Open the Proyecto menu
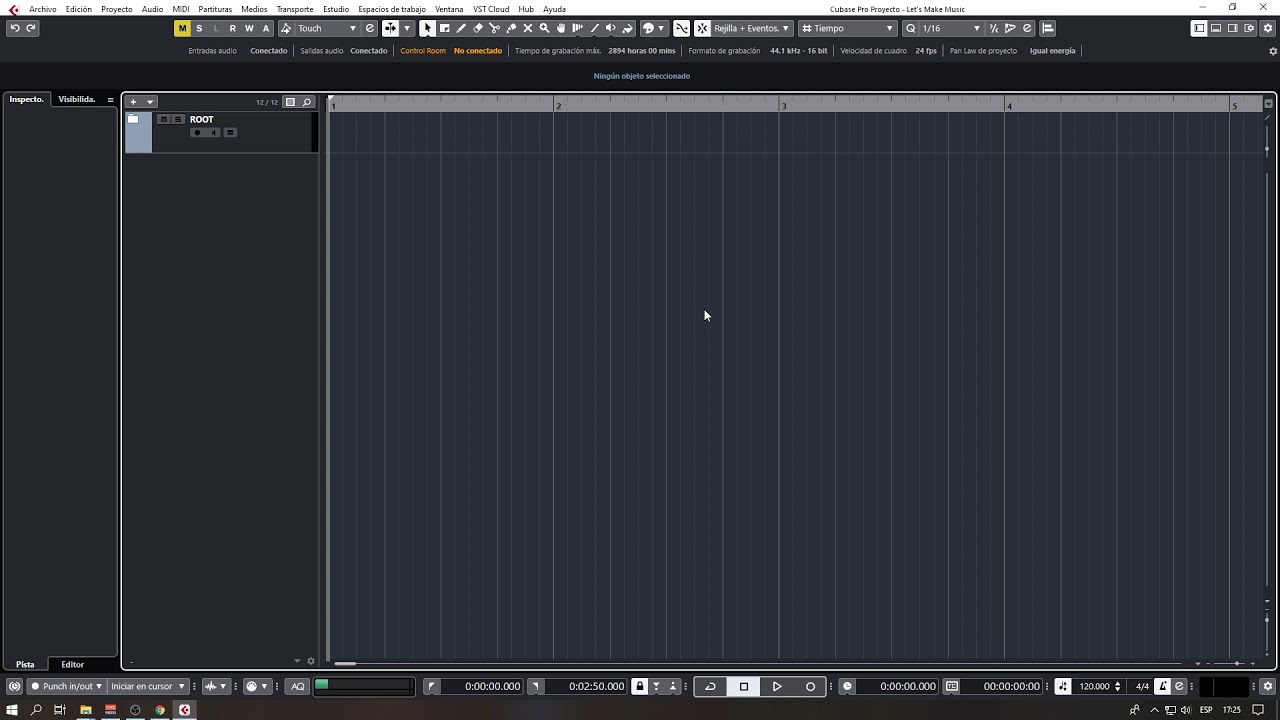Viewport: 1280px width, 720px height. tap(117, 9)
